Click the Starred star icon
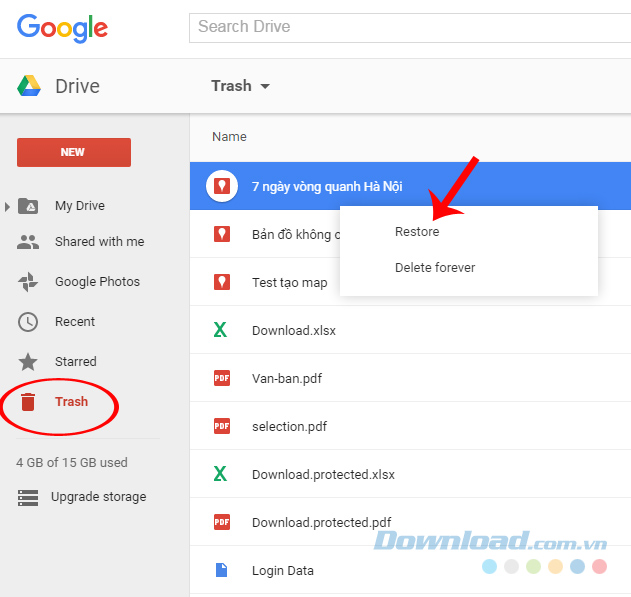The image size is (631, 597). (x=28, y=362)
